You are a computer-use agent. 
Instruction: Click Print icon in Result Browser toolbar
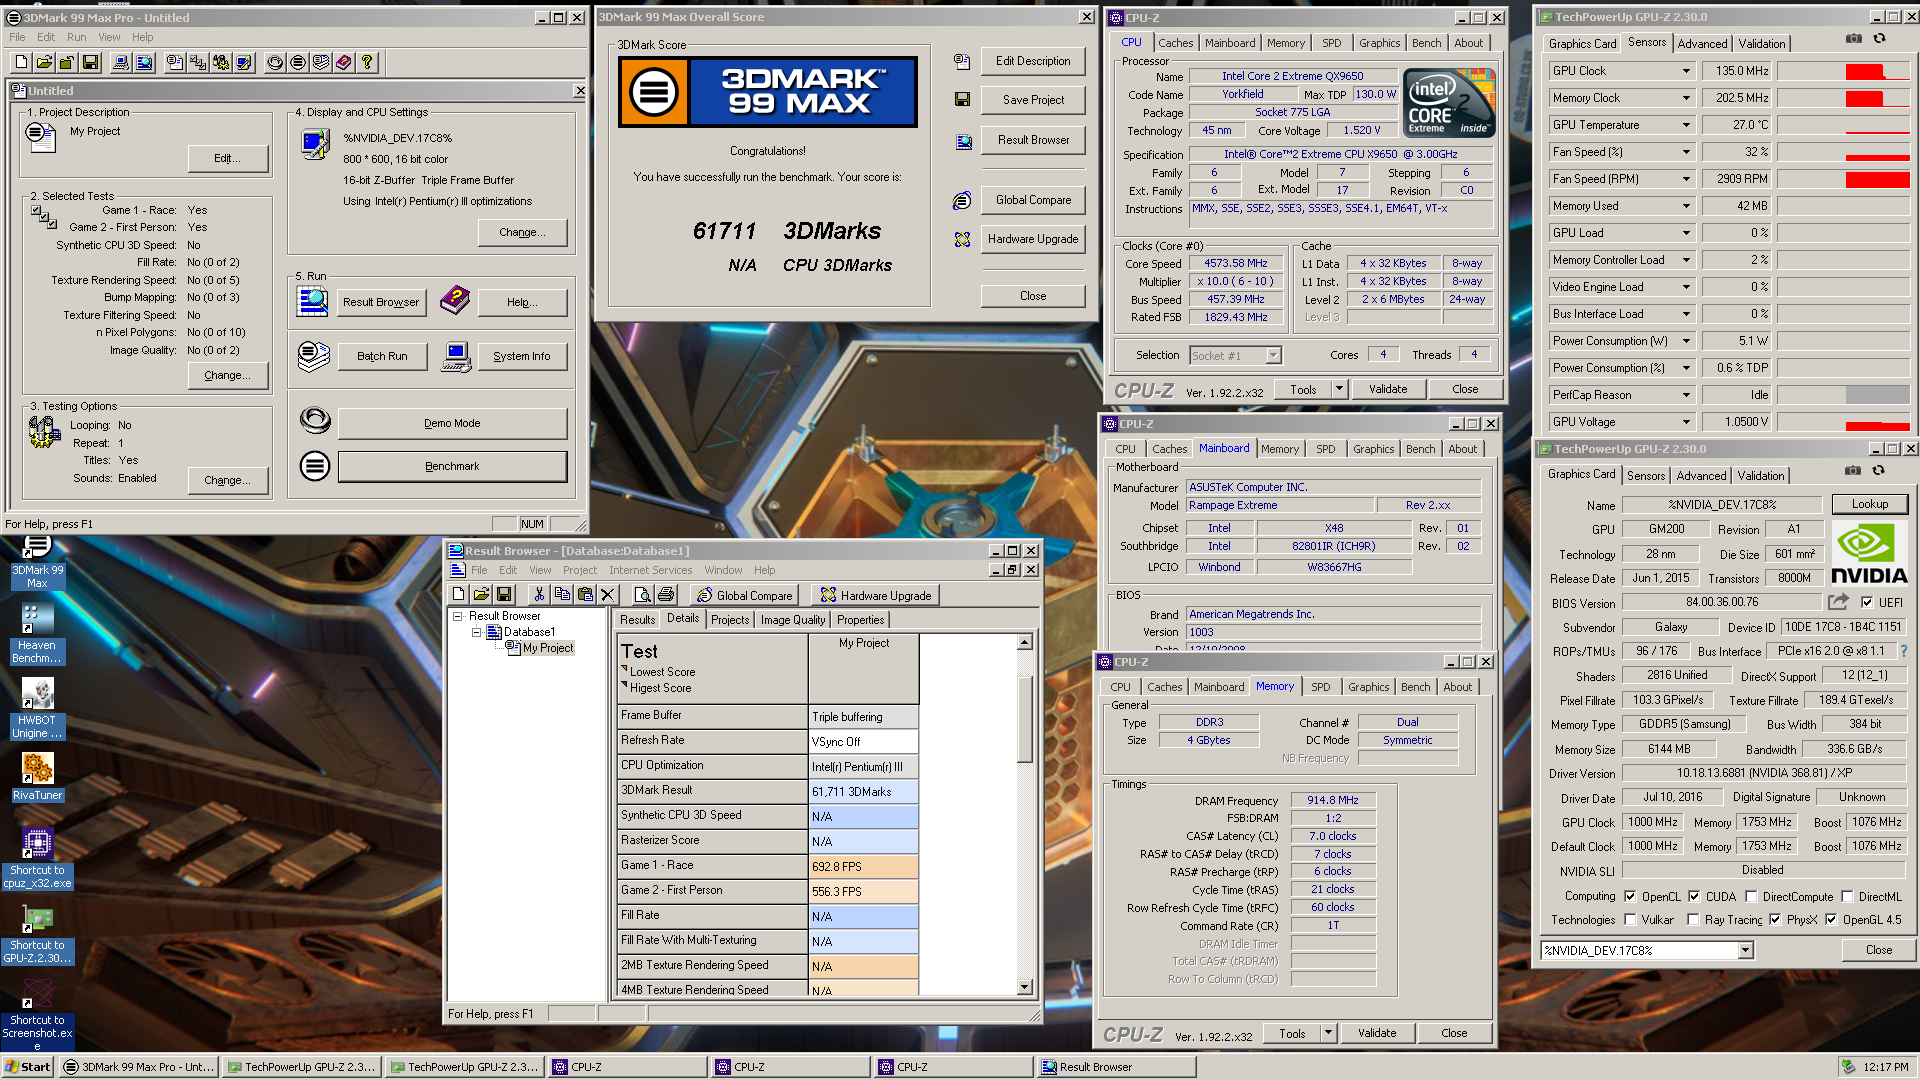click(x=666, y=594)
